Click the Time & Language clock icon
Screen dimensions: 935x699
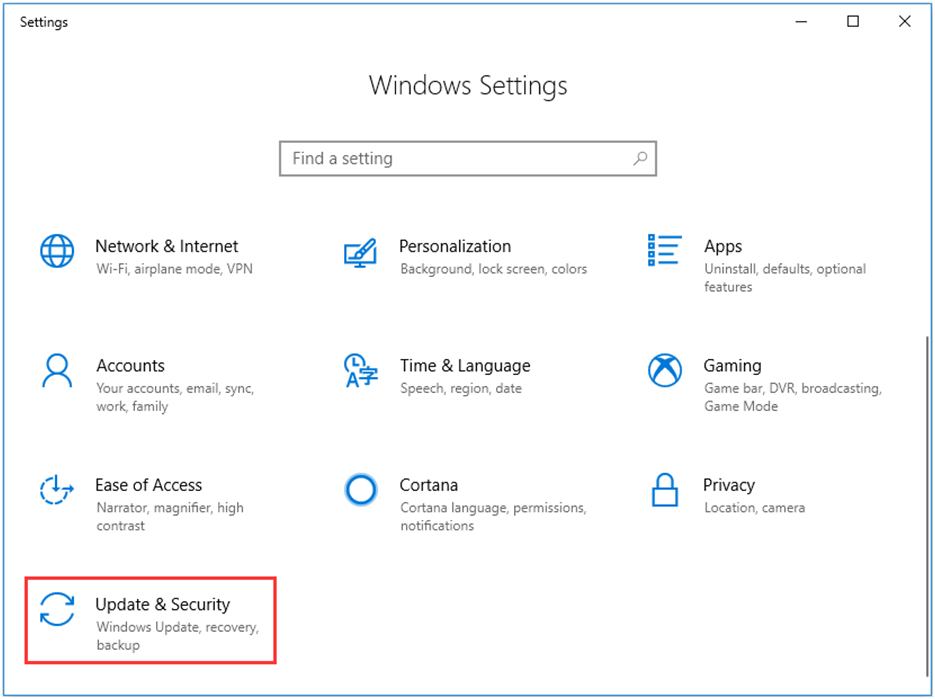[x=361, y=370]
